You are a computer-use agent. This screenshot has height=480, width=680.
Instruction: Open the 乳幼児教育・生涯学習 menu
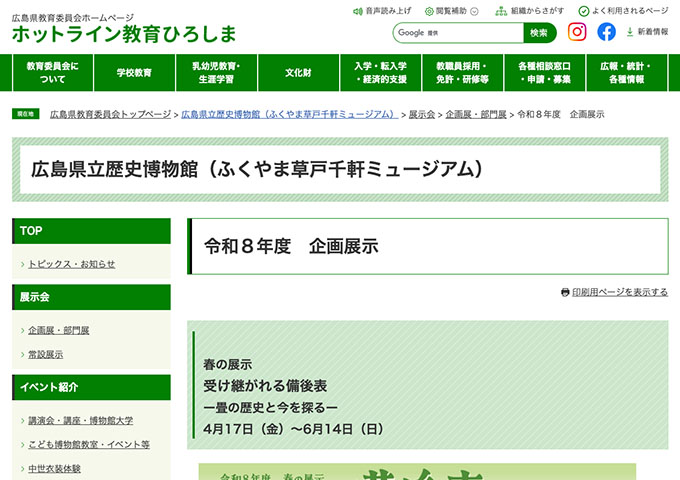click(216, 73)
